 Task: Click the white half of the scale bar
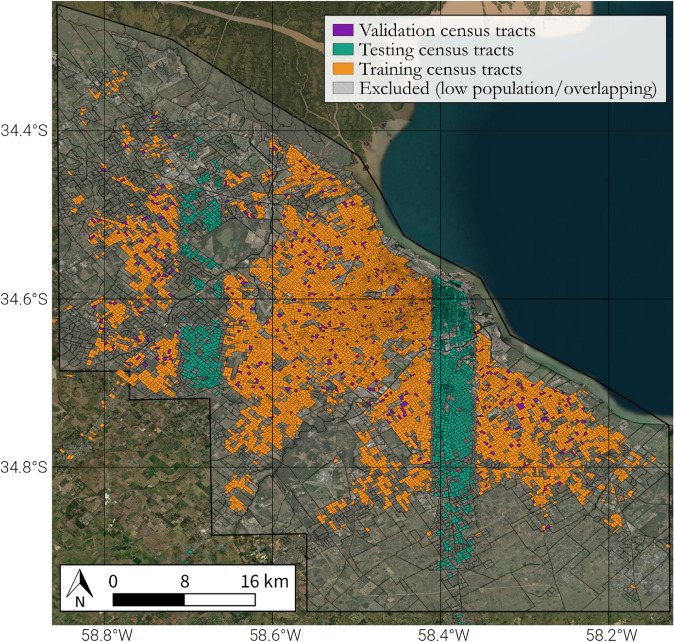pos(220,599)
